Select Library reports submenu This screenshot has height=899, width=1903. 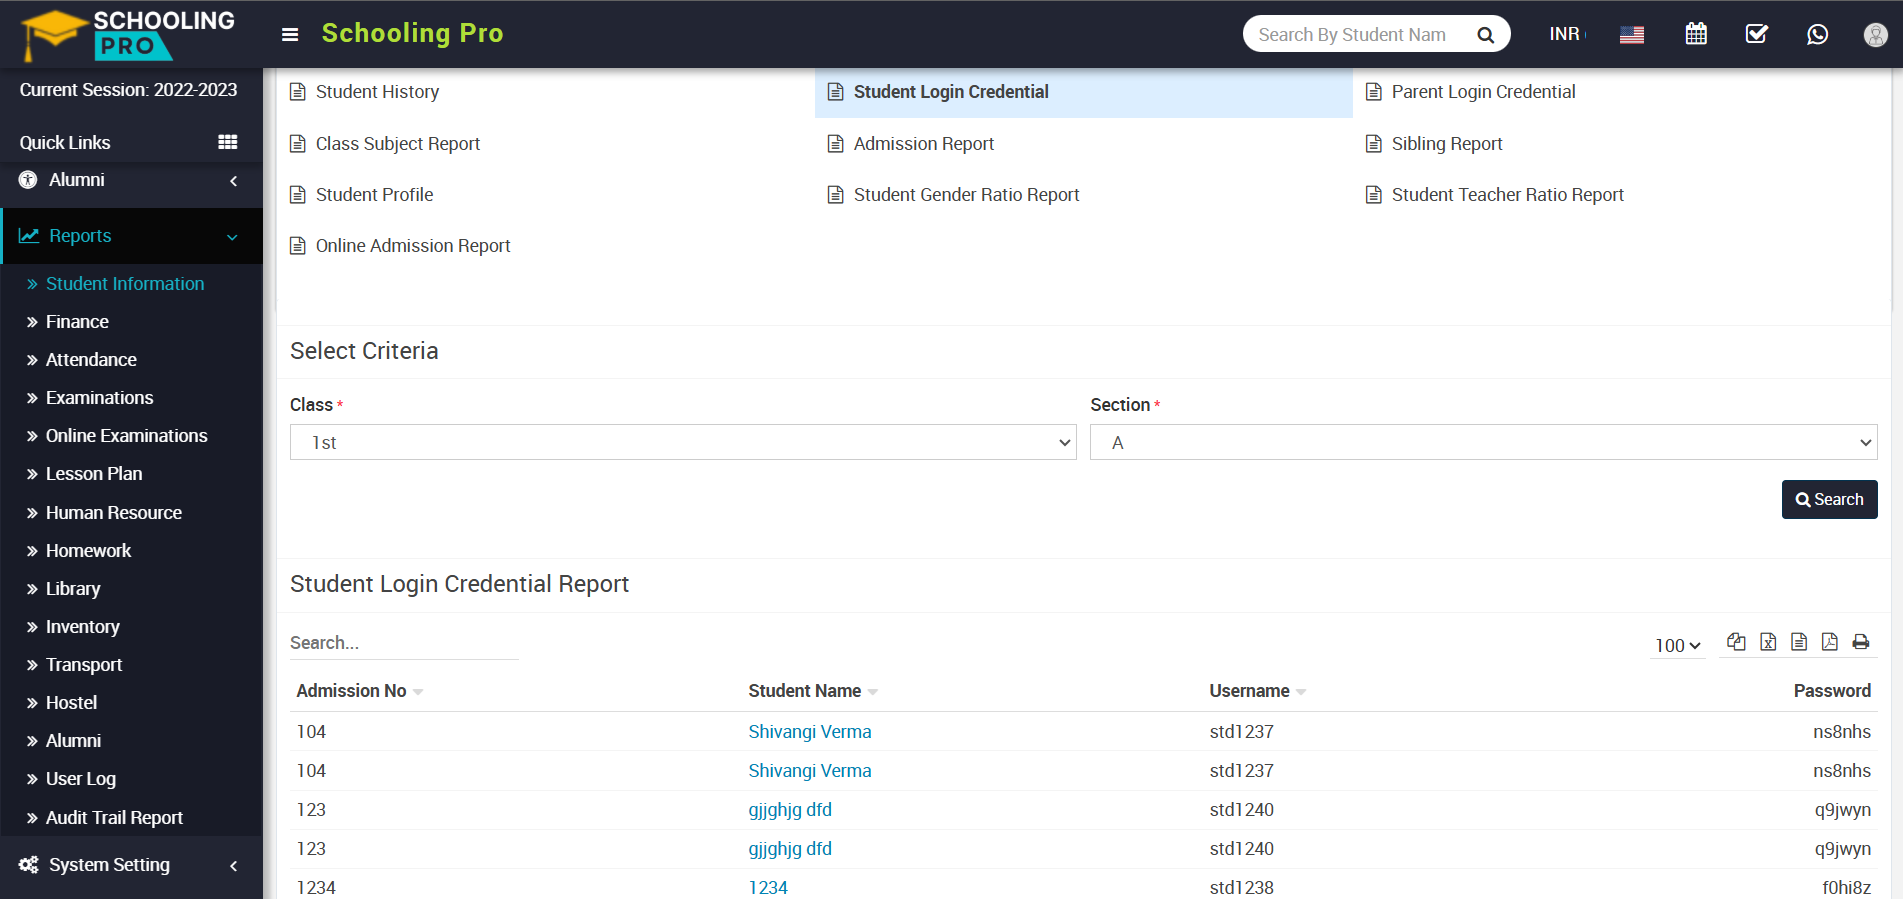pyautogui.click(x=73, y=589)
